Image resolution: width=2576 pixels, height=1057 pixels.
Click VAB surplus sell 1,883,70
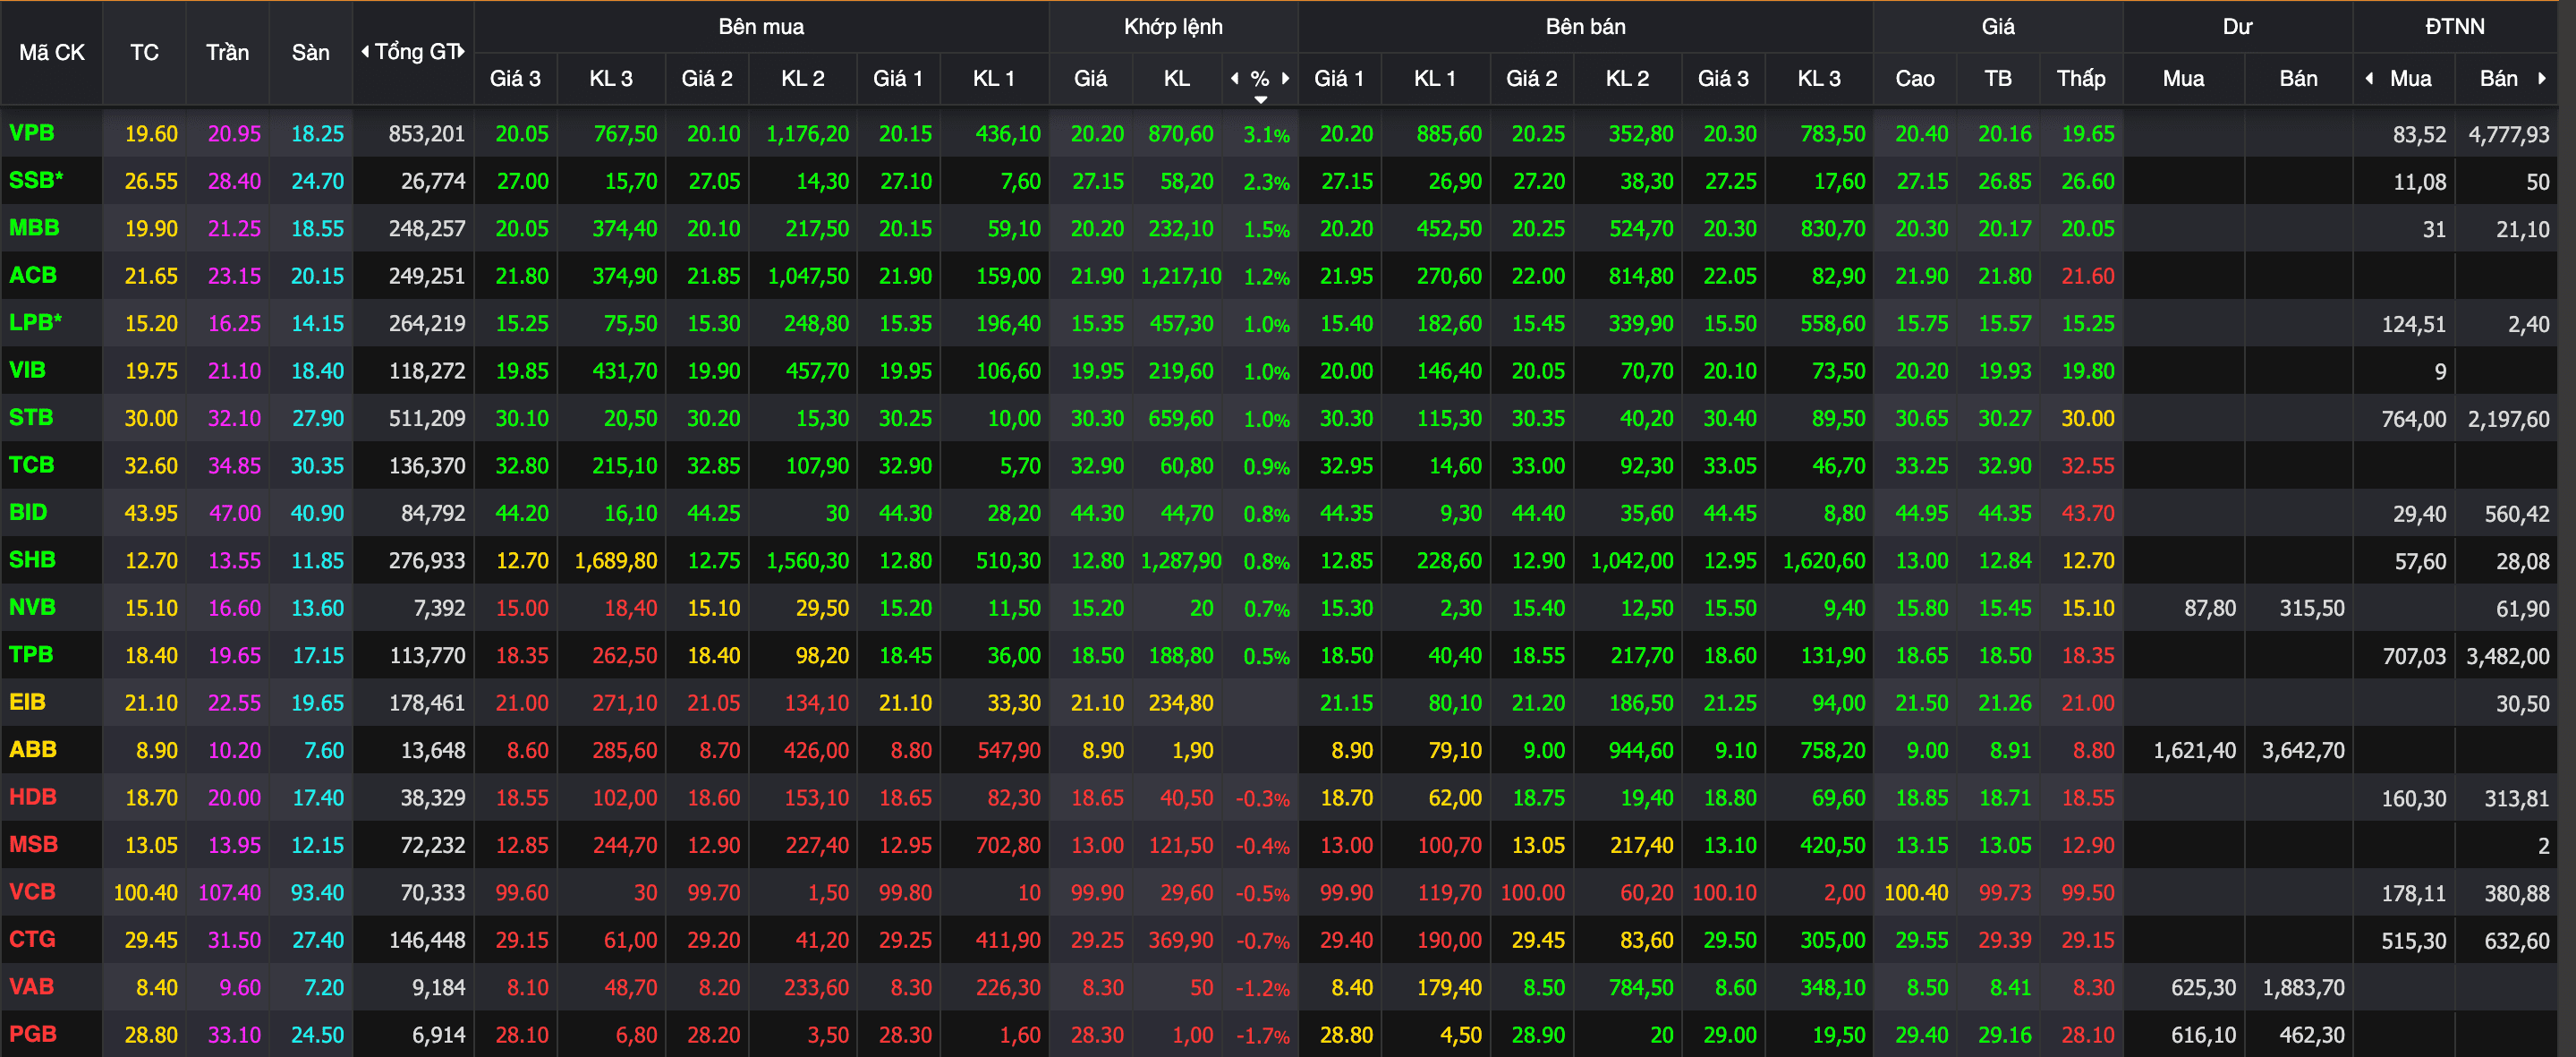click(x=2303, y=987)
